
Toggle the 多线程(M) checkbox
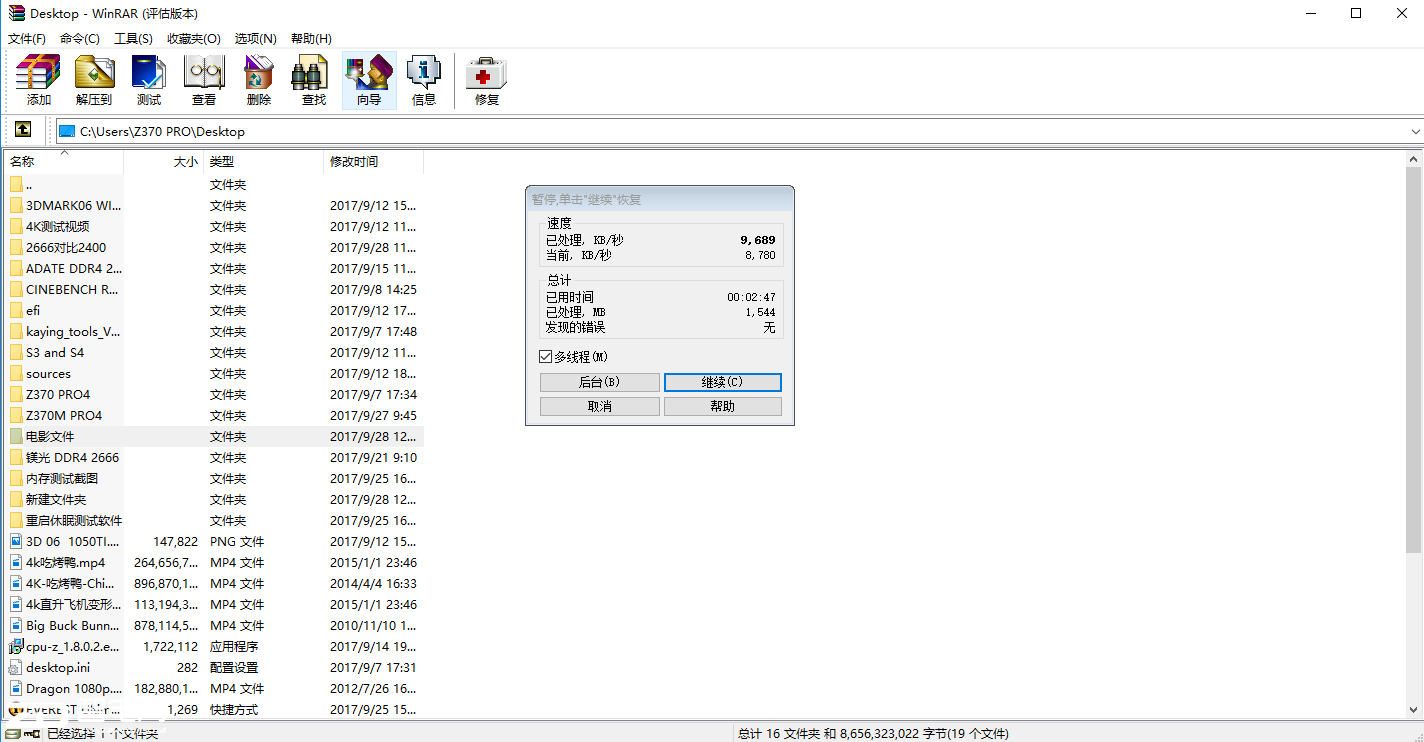tap(545, 356)
